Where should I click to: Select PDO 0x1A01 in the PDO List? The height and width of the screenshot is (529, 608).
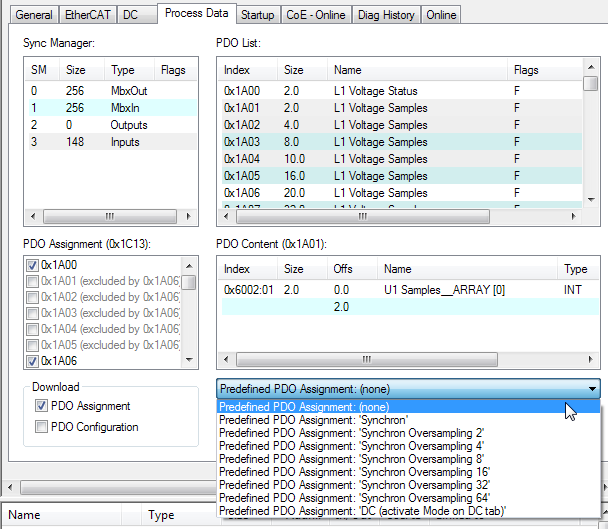401,108
